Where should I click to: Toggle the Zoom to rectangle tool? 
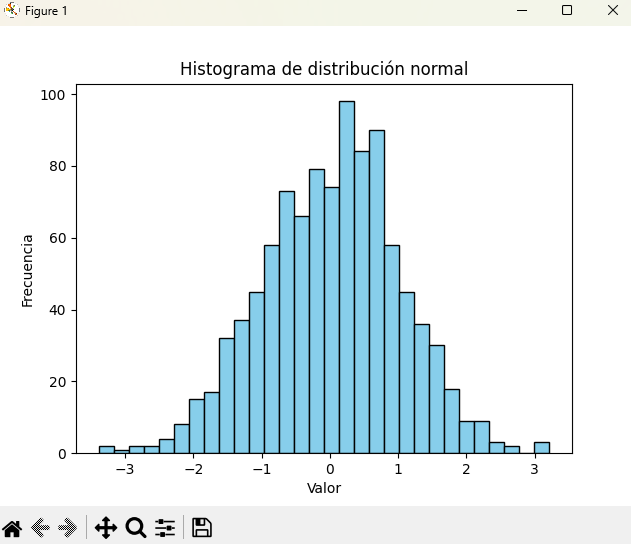click(x=136, y=527)
